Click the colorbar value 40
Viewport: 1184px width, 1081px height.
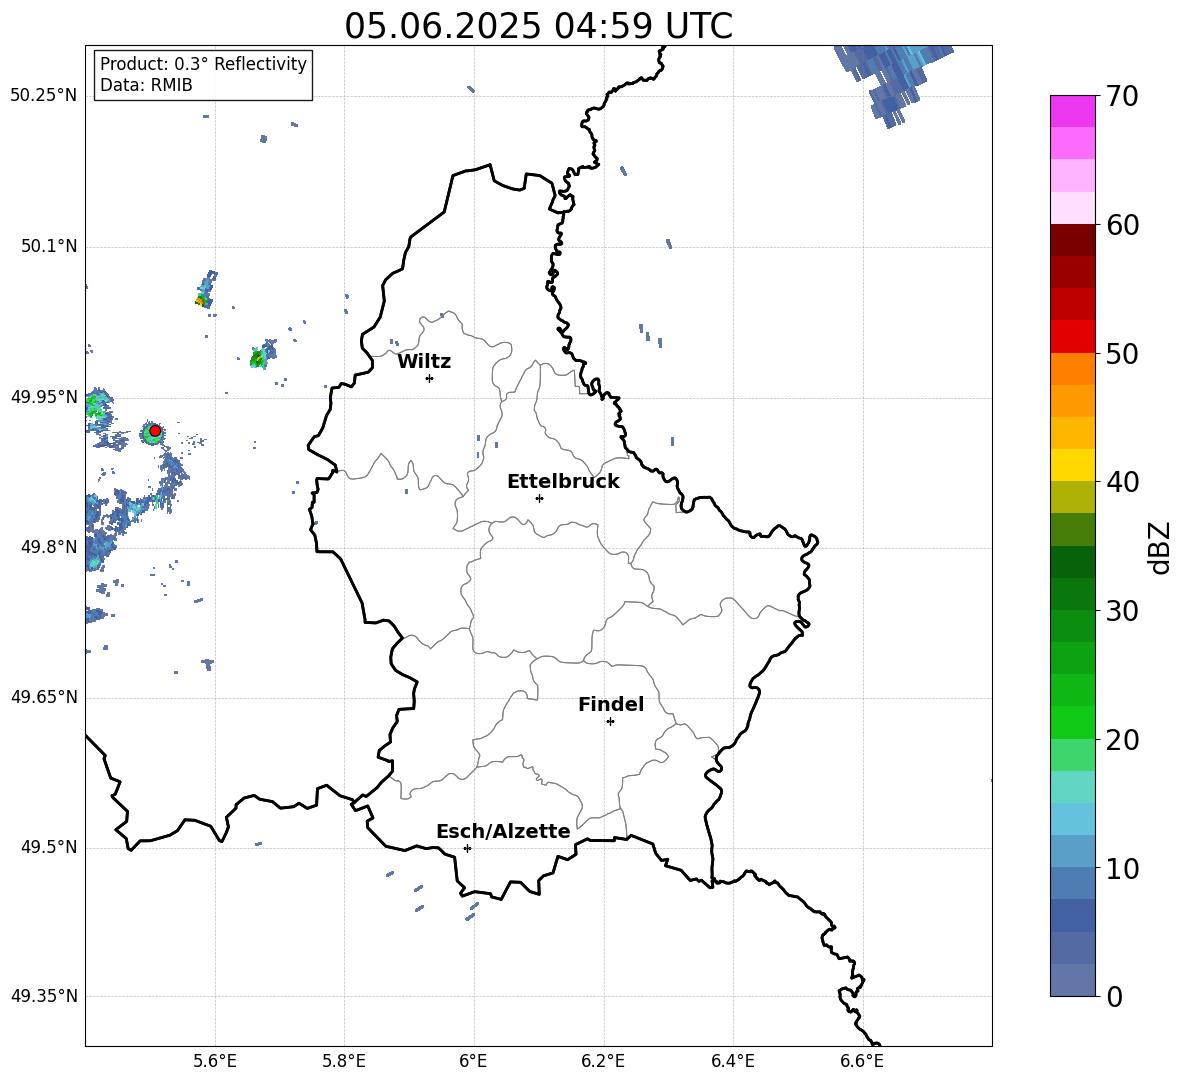1122,482
